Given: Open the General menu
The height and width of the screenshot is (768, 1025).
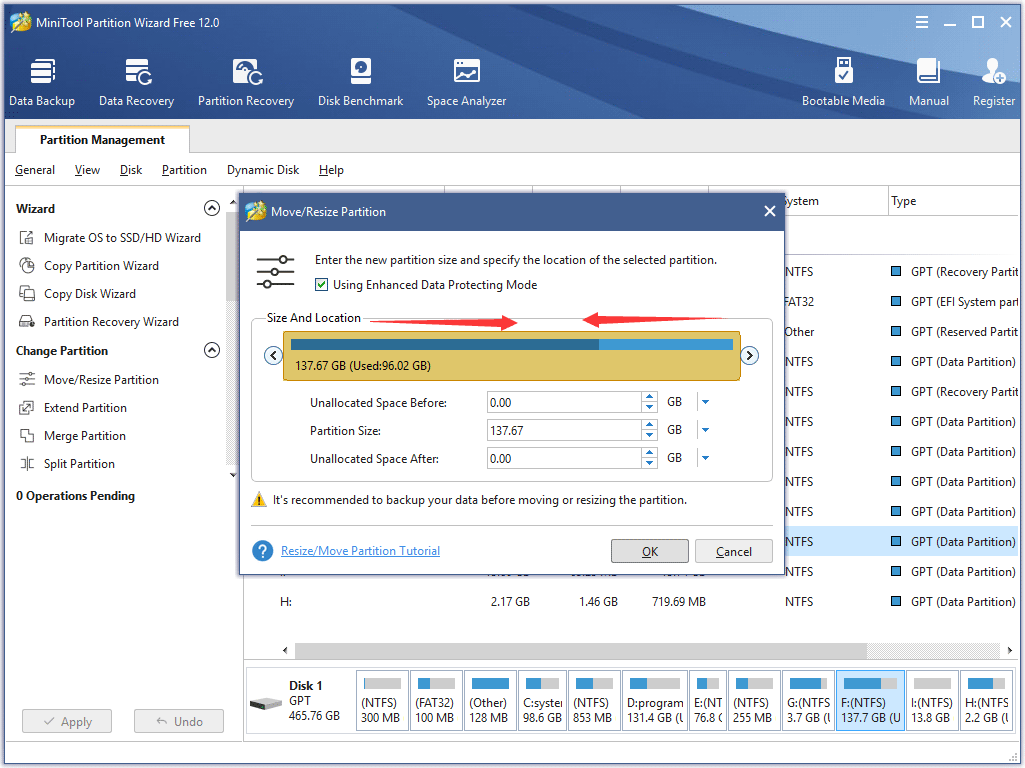Looking at the screenshot, I should [x=35, y=170].
